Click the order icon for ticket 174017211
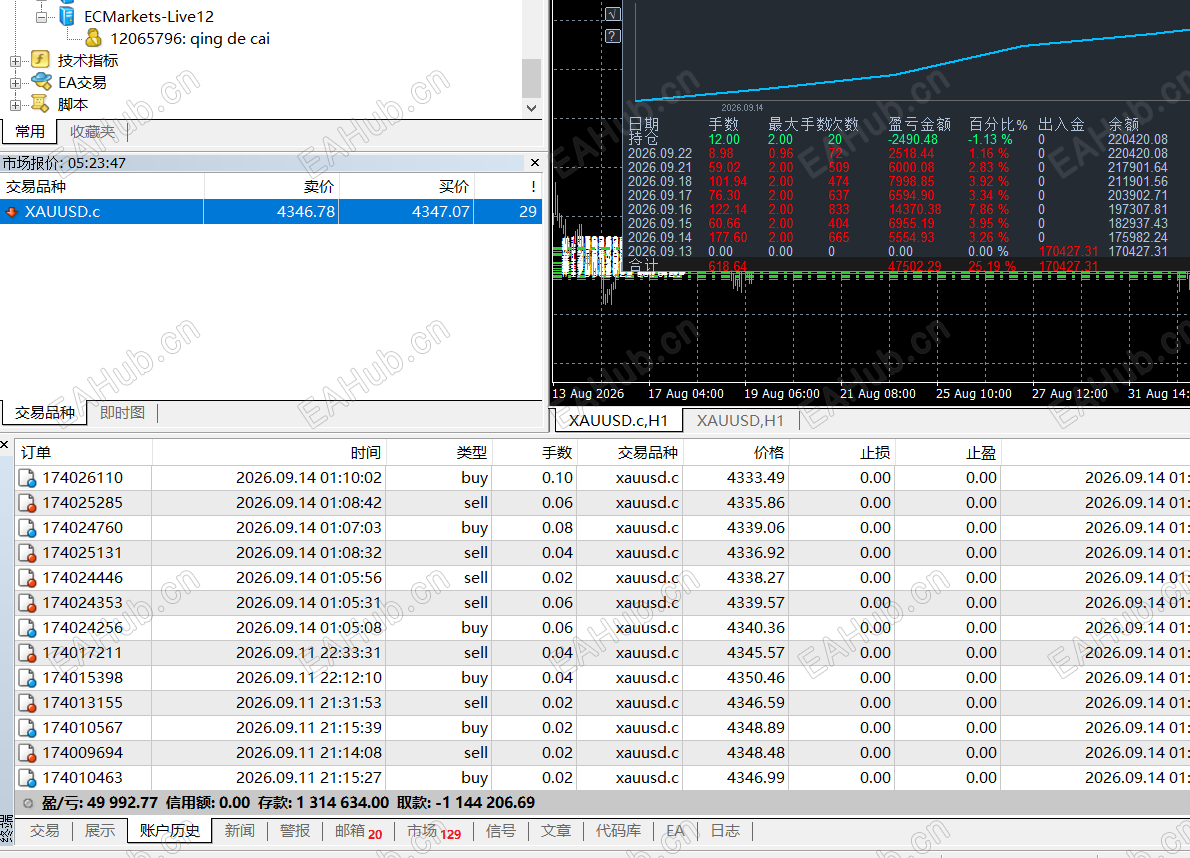 pyautogui.click(x=27, y=653)
